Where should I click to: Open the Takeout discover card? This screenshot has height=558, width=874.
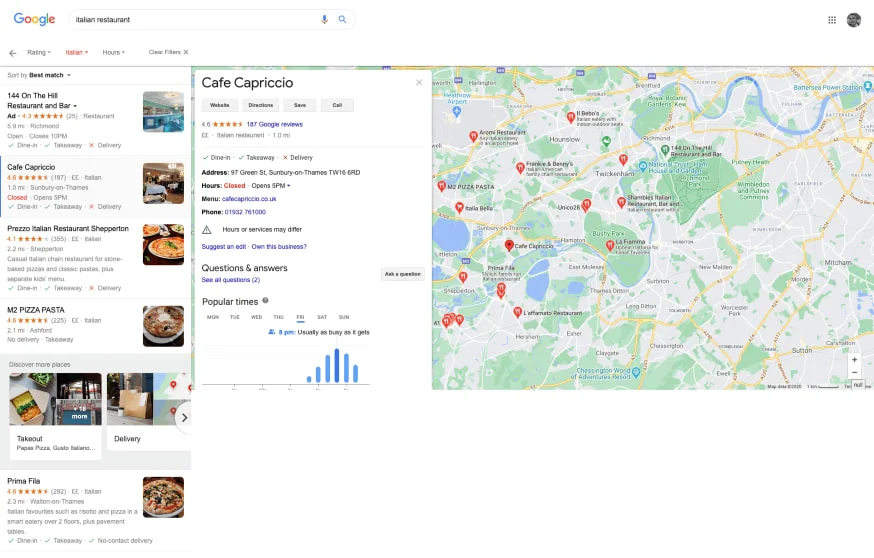tap(55, 416)
